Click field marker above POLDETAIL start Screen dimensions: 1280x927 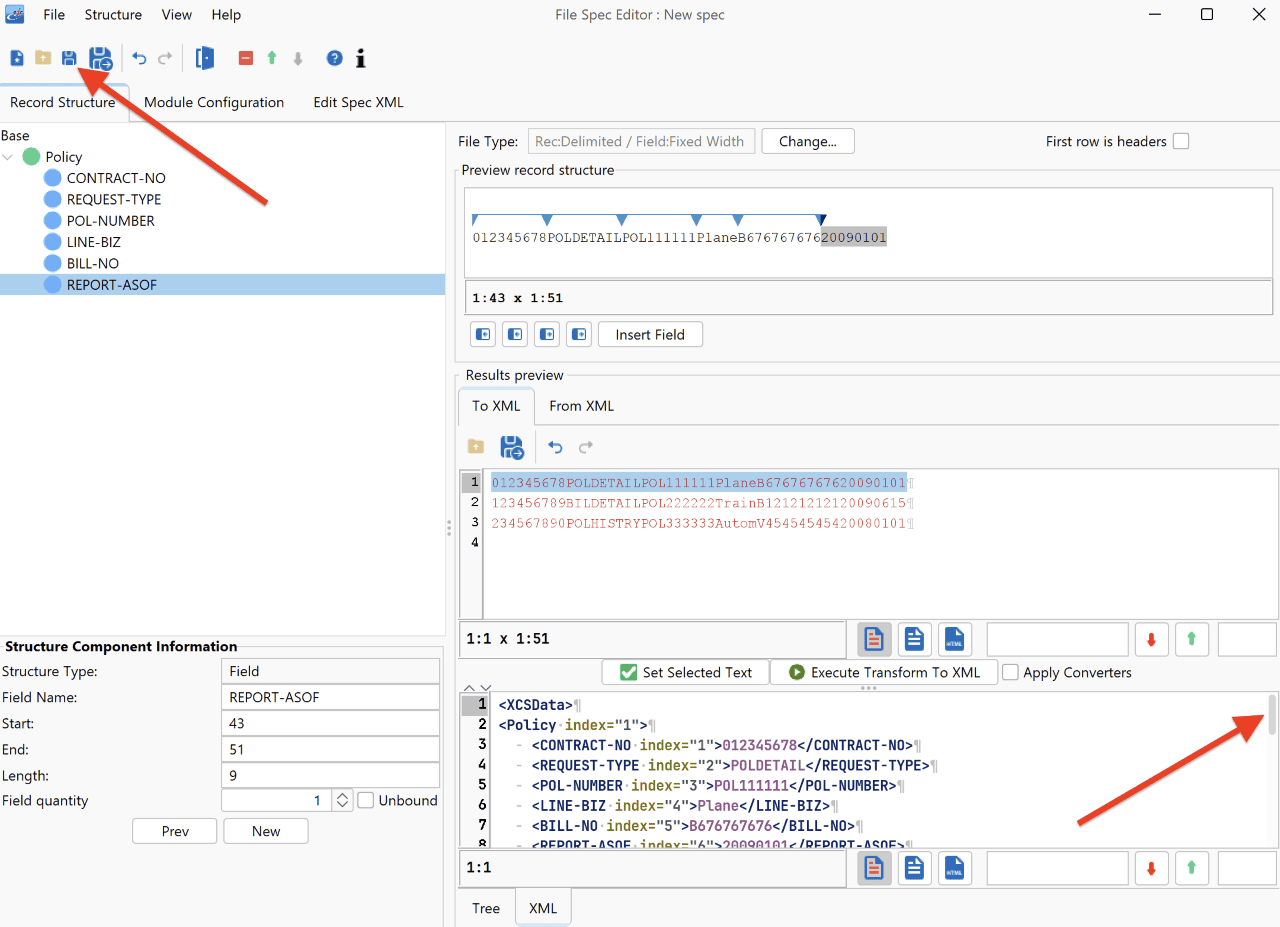coord(547,220)
